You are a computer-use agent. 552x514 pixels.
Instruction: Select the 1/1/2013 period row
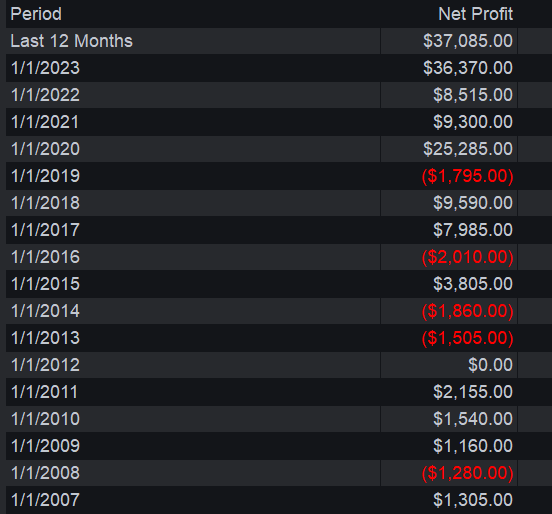(x=279, y=338)
